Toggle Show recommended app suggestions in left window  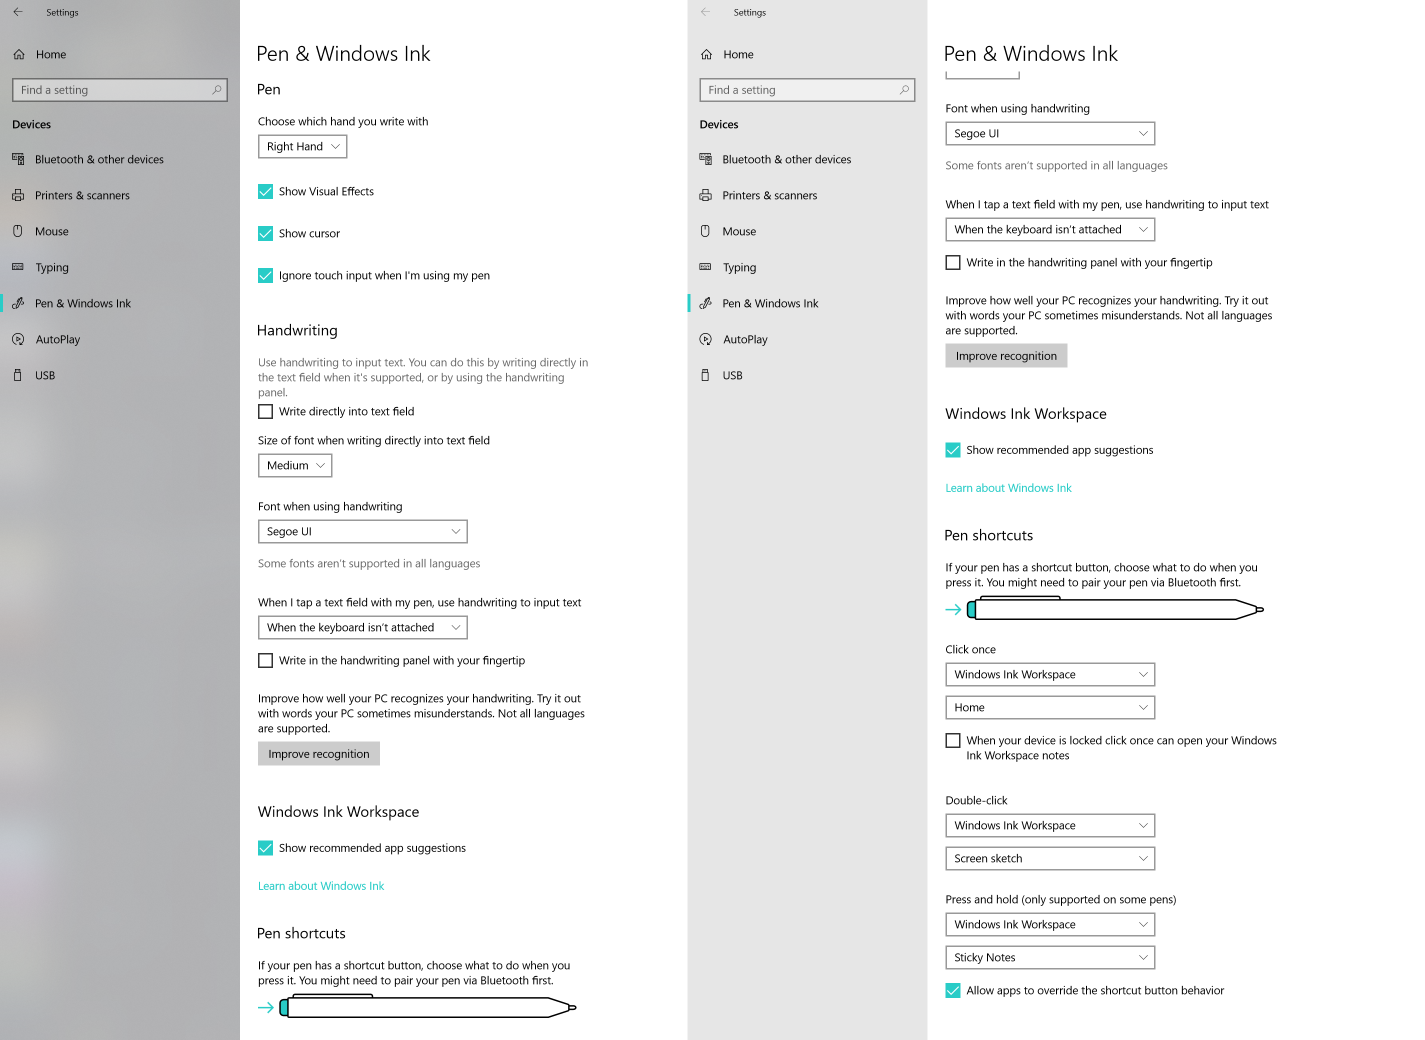pos(265,848)
